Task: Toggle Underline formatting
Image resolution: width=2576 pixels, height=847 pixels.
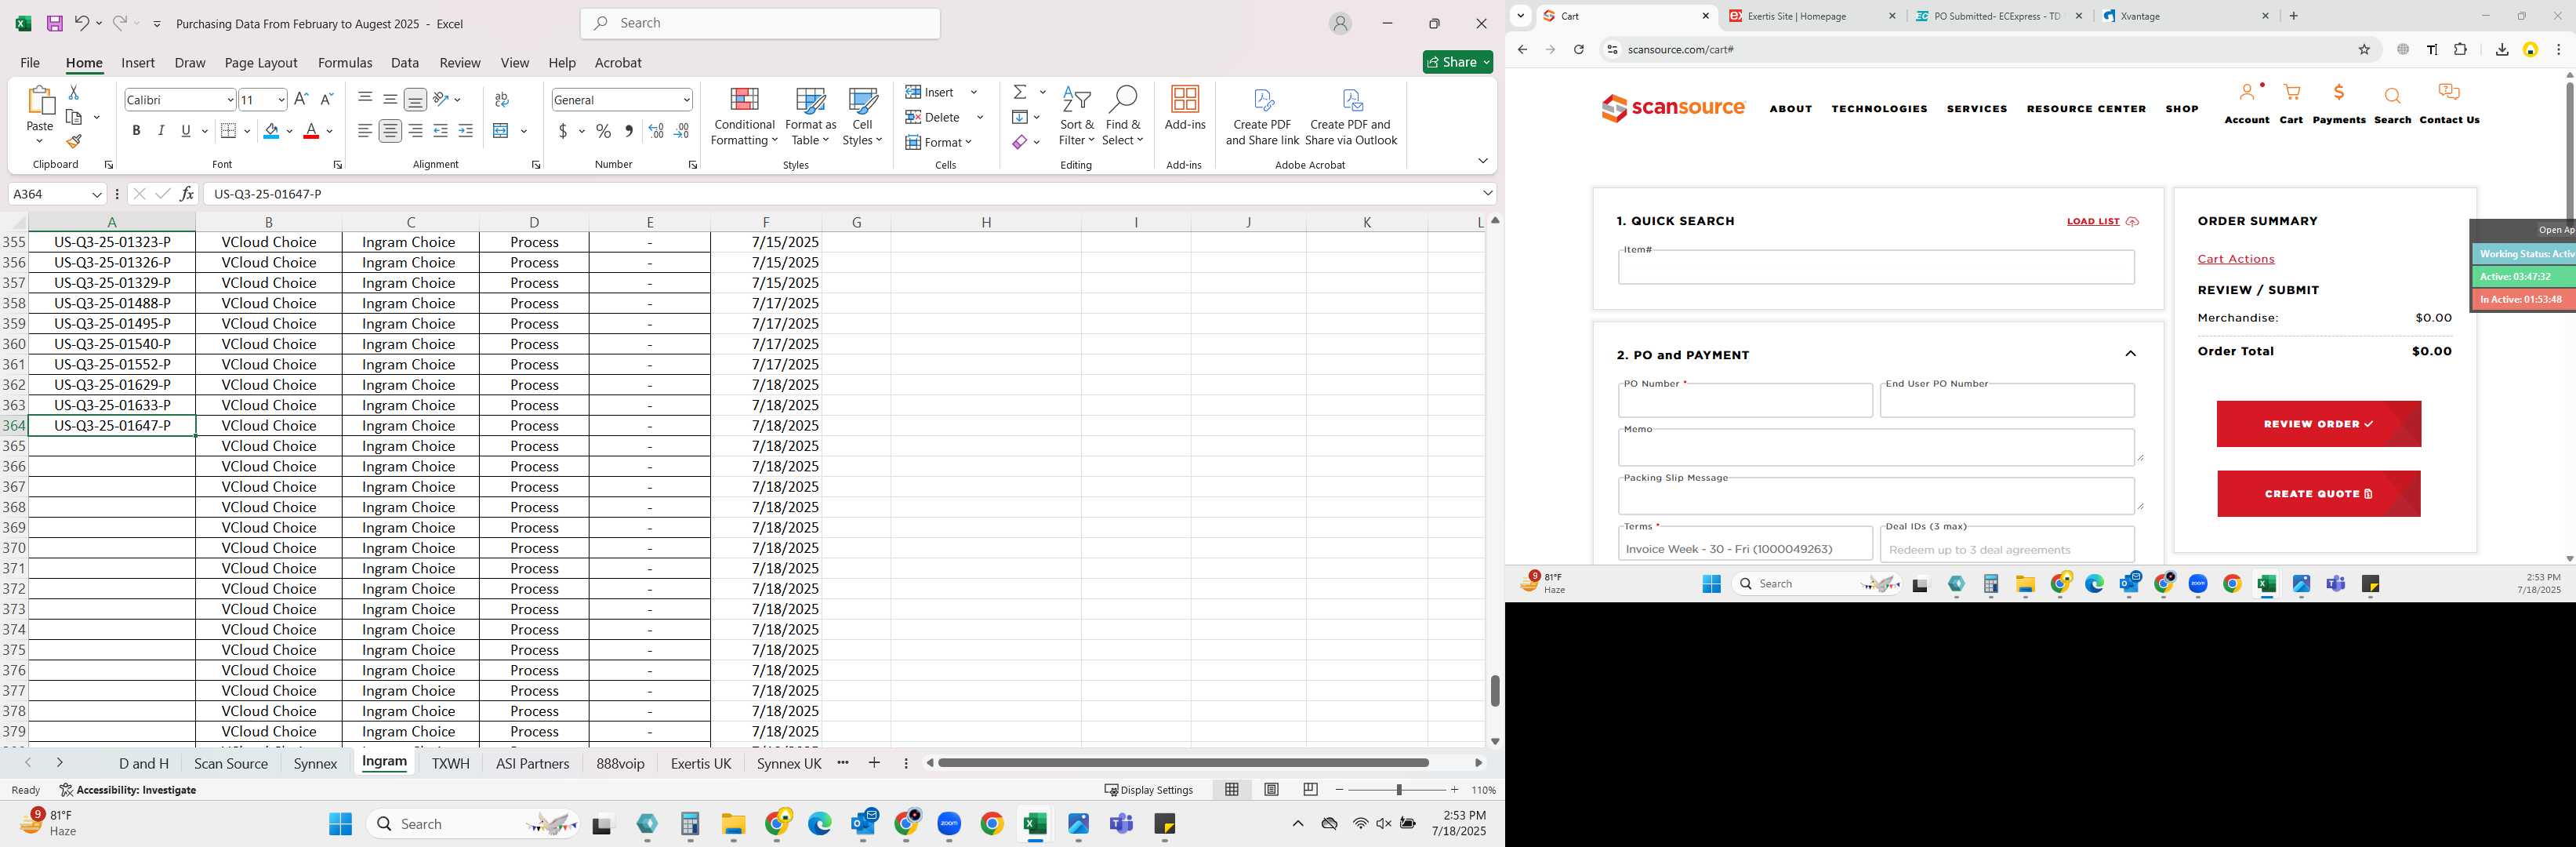Action: click(x=186, y=131)
